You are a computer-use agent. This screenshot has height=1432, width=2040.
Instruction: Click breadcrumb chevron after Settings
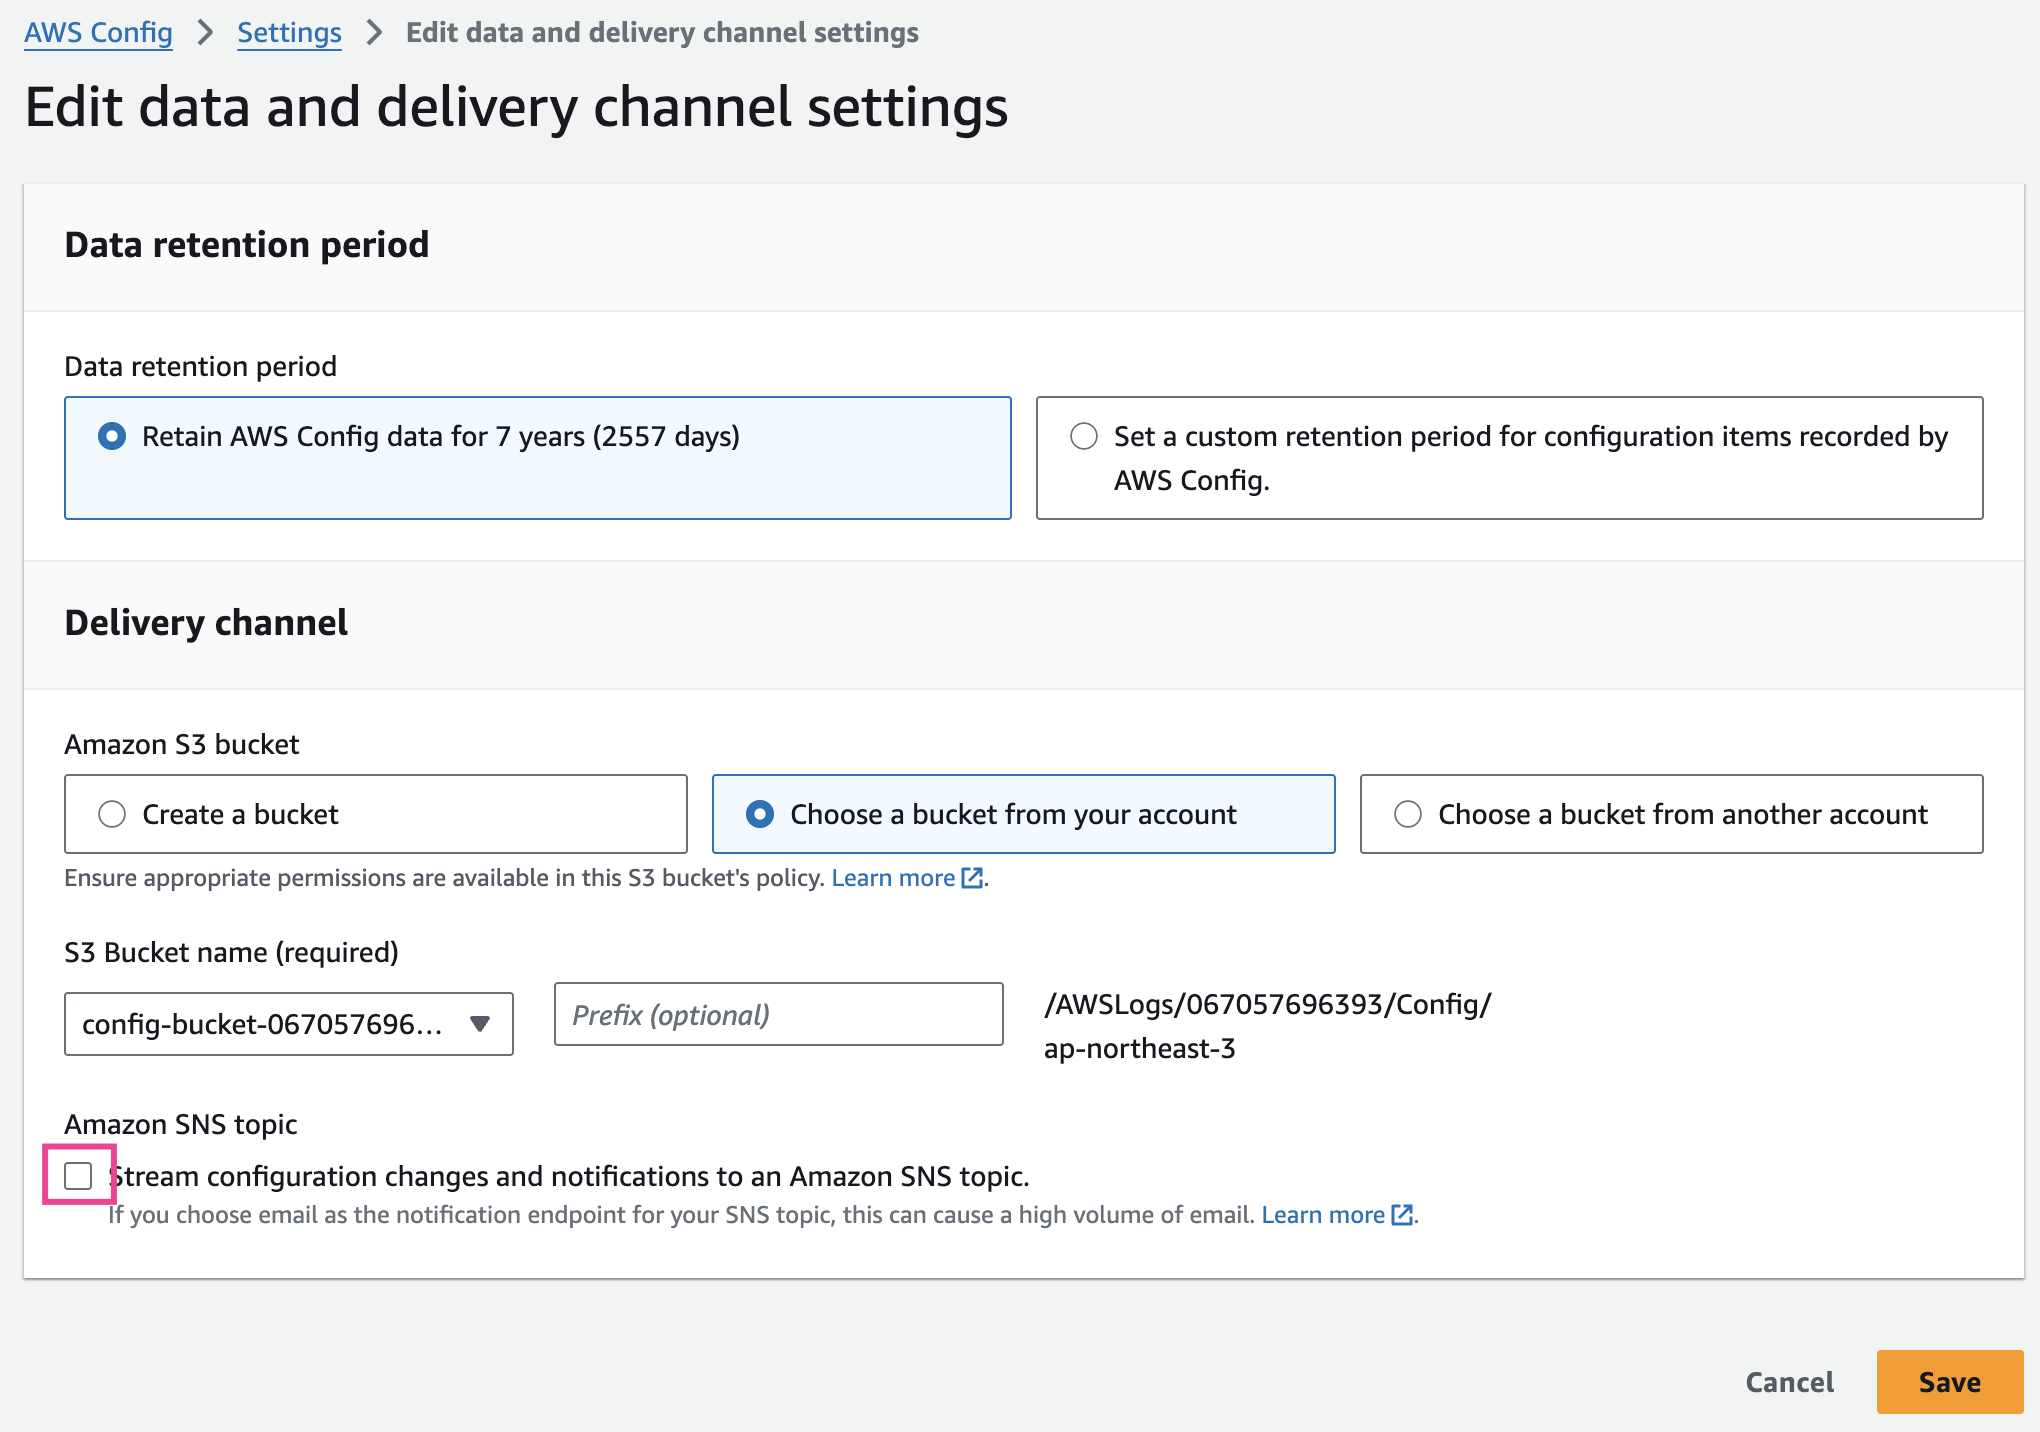click(375, 33)
